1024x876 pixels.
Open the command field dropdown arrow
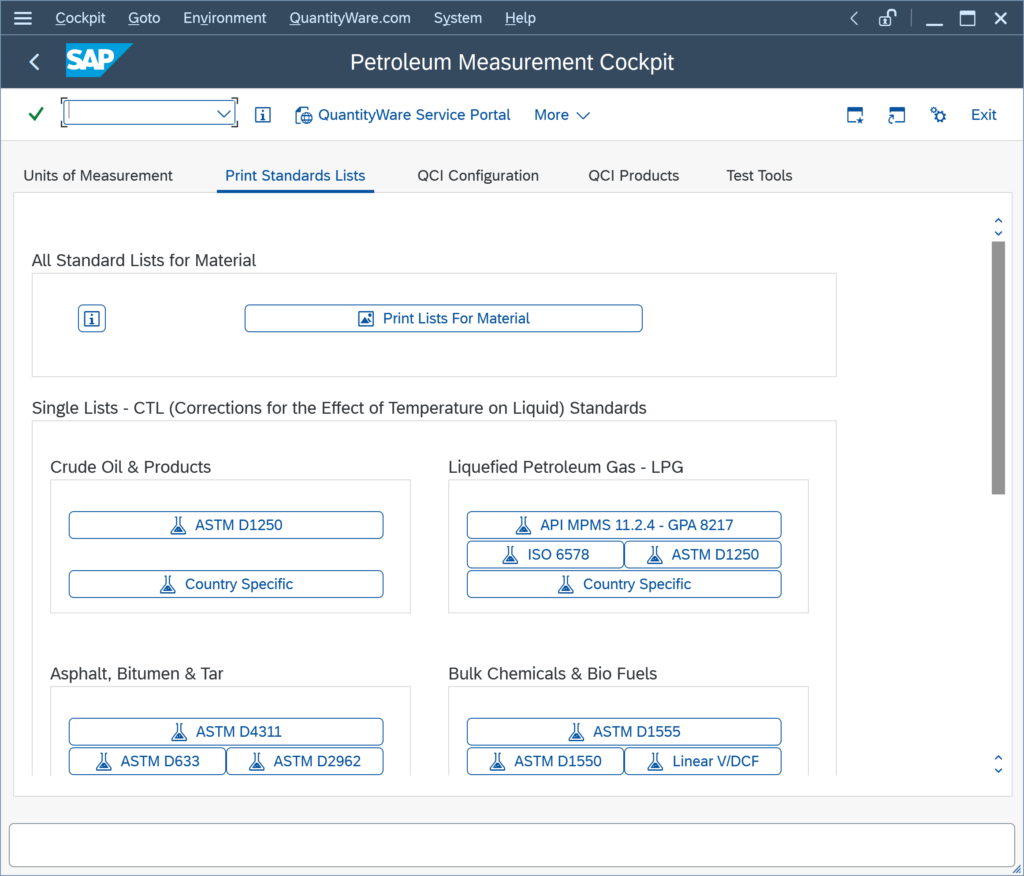[224, 114]
